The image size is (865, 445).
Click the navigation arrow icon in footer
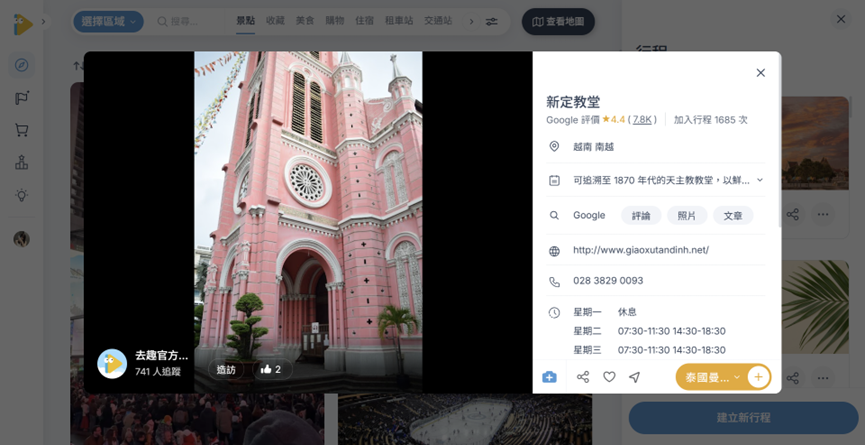coord(635,377)
